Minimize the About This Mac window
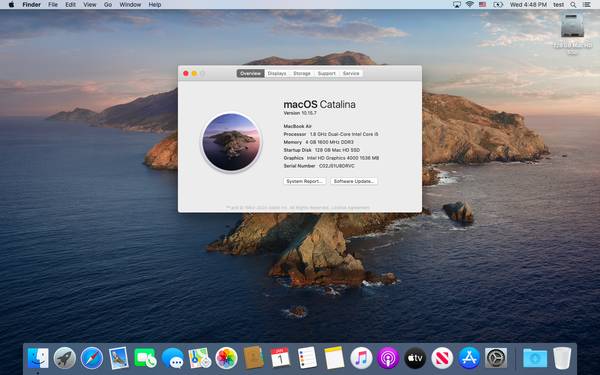The width and height of the screenshot is (600, 375). (x=194, y=73)
